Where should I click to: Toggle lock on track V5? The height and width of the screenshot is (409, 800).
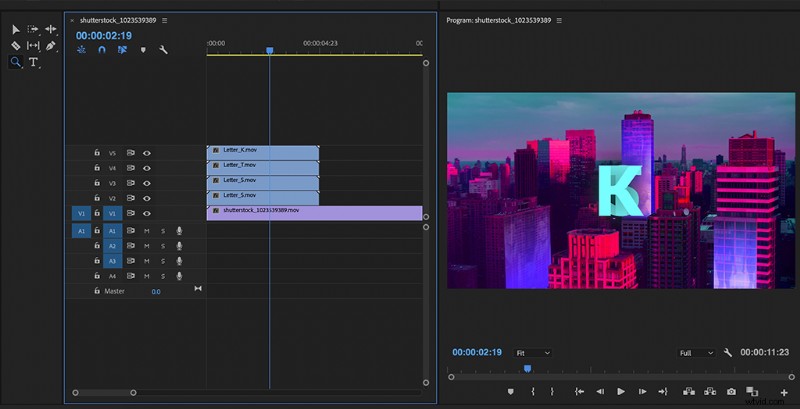[x=97, y=152]
